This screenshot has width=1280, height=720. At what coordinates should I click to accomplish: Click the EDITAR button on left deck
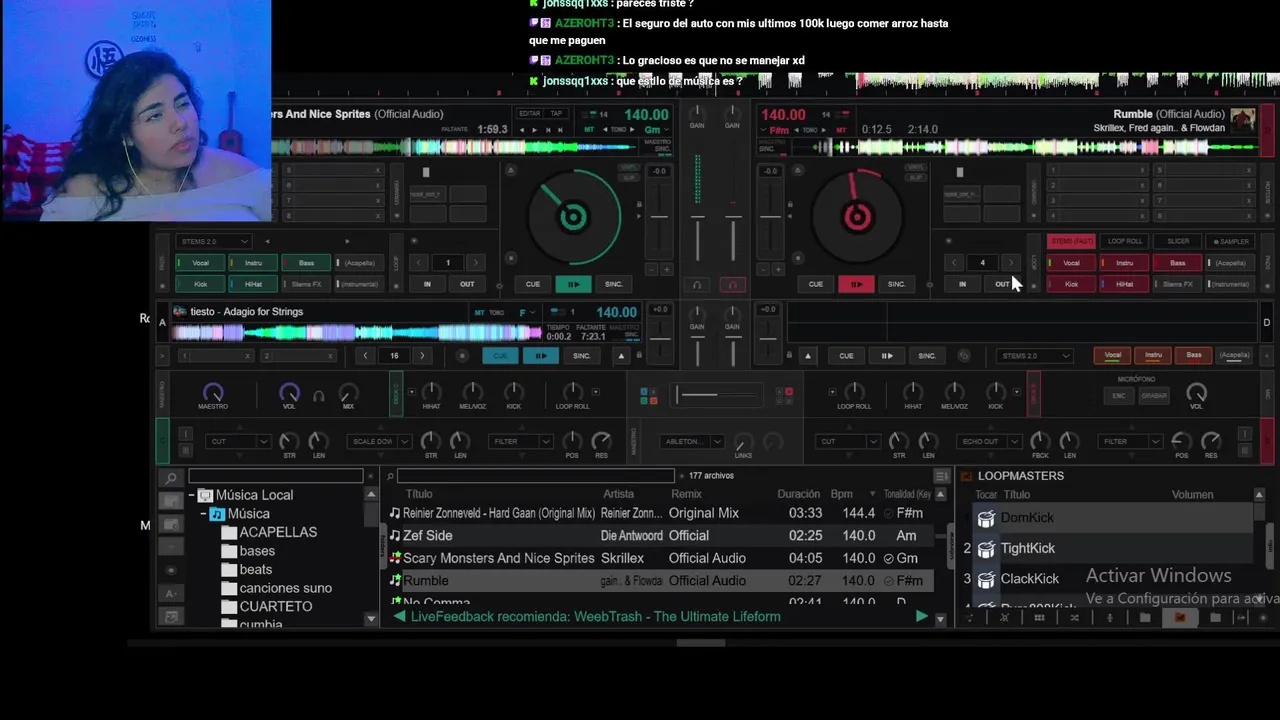529,113
